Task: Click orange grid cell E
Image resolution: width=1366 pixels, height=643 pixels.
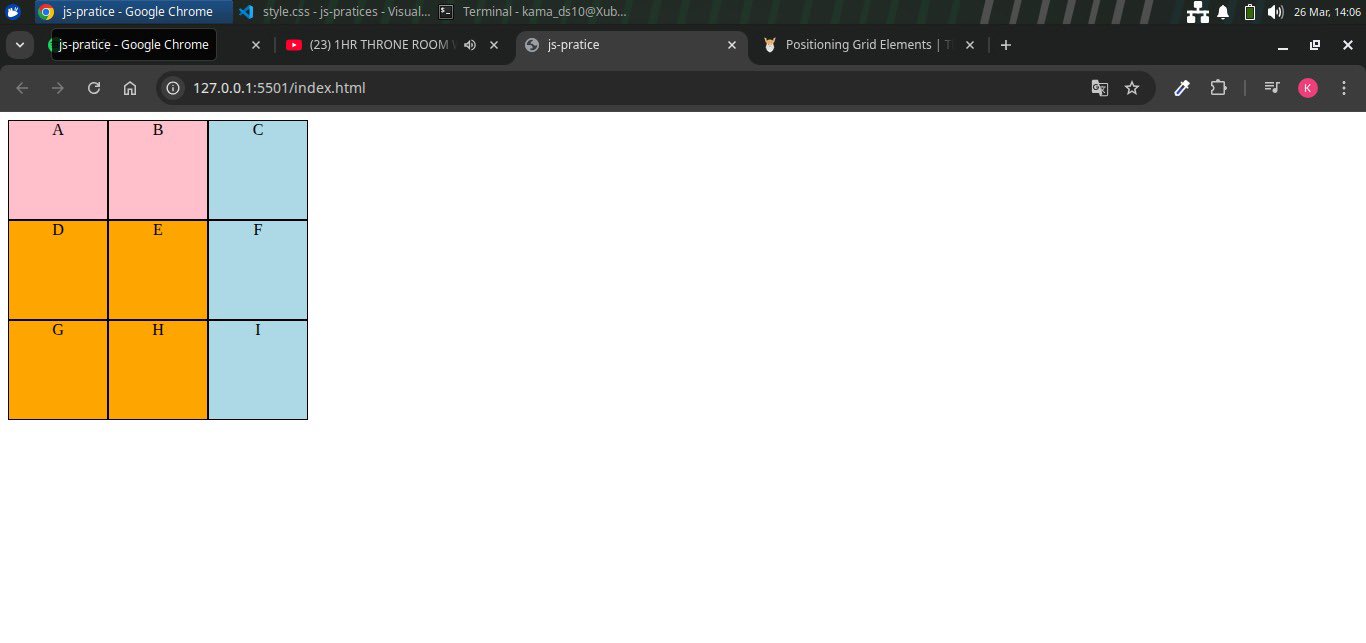Action: click(x=158, y=270)
